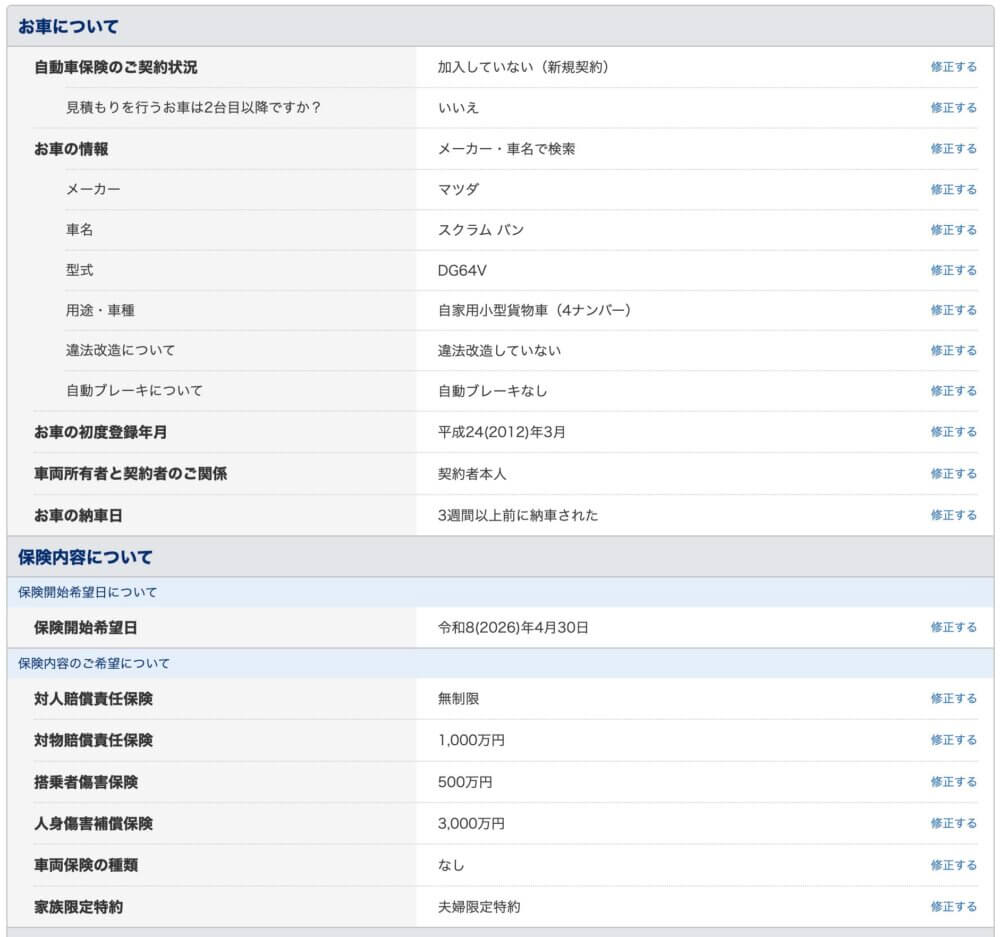Change 家族限定特約 夫婦限定特約 setting
Image resolution: width=1000 pixels, height=937 pixels.
(953, 906)
